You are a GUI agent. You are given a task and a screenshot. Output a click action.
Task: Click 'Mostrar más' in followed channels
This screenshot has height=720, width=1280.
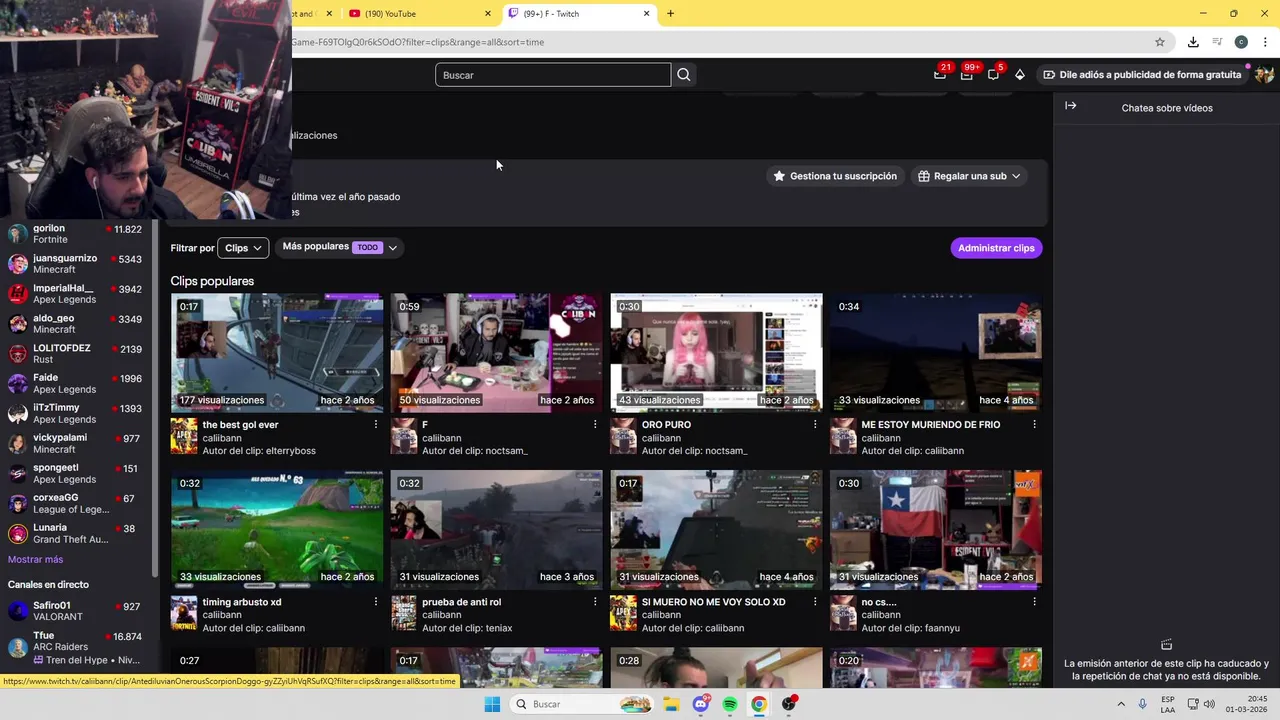click(35, 559)
